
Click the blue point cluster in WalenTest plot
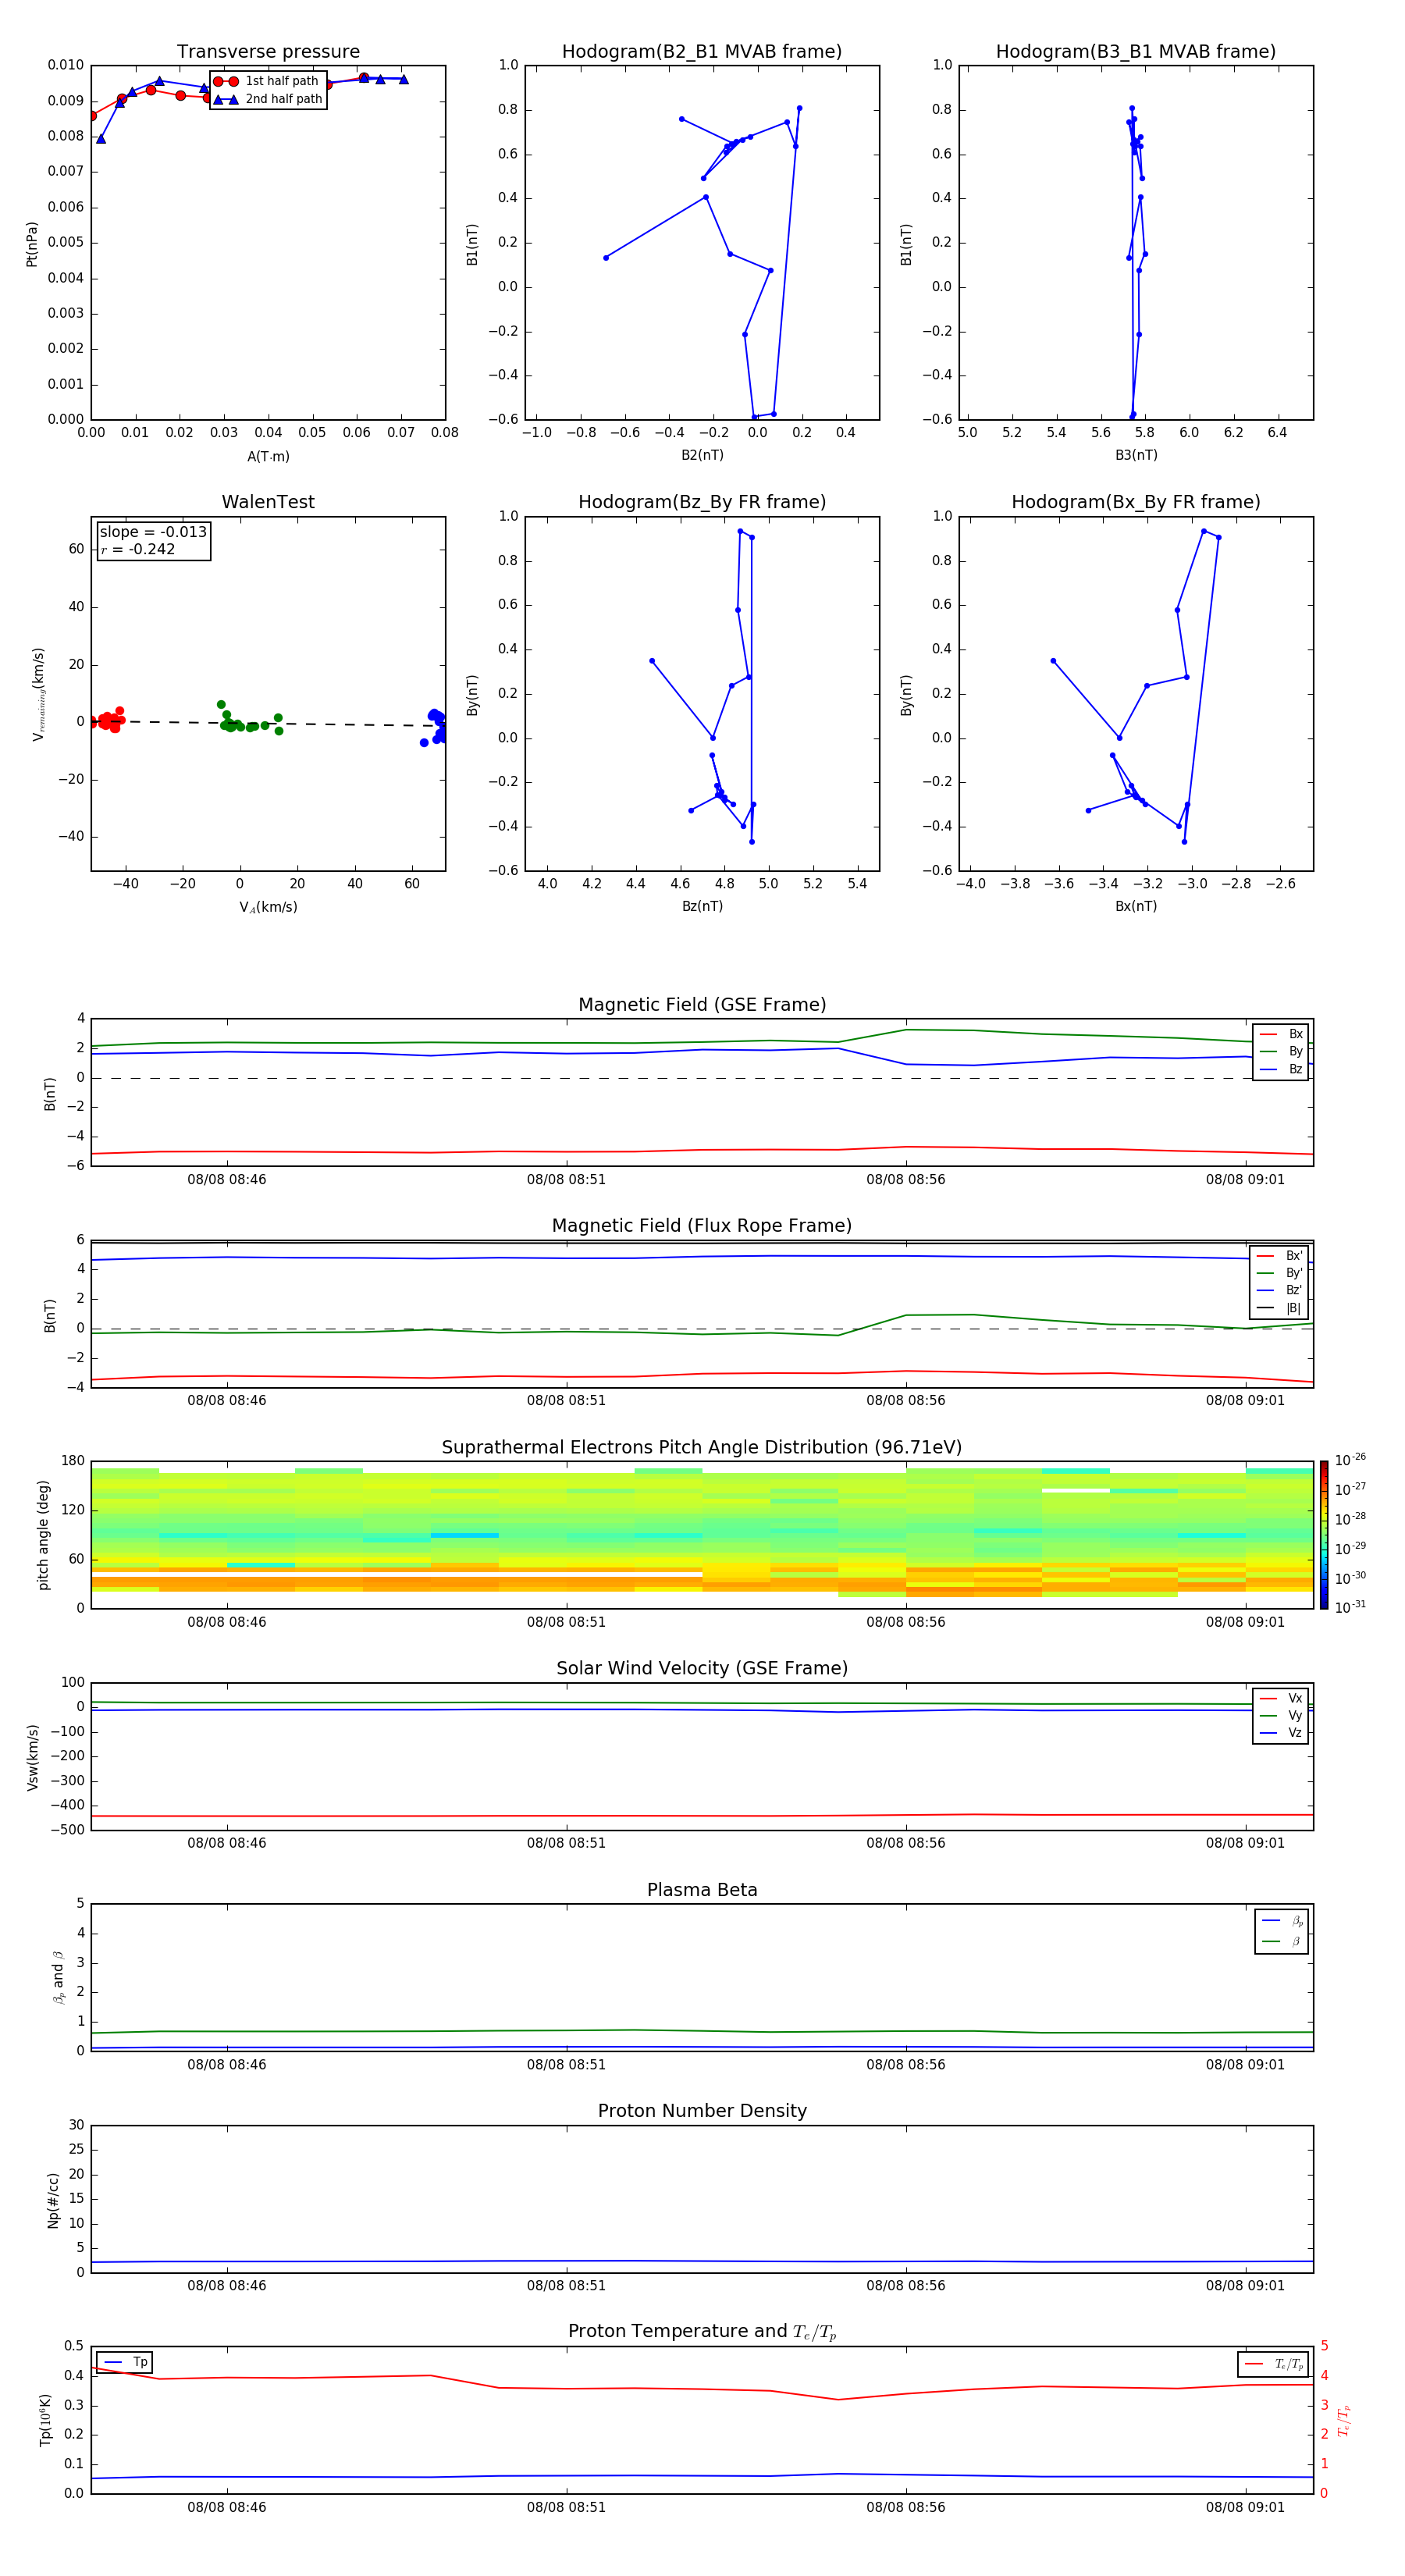pyautogui.click(x=435, y=727)
